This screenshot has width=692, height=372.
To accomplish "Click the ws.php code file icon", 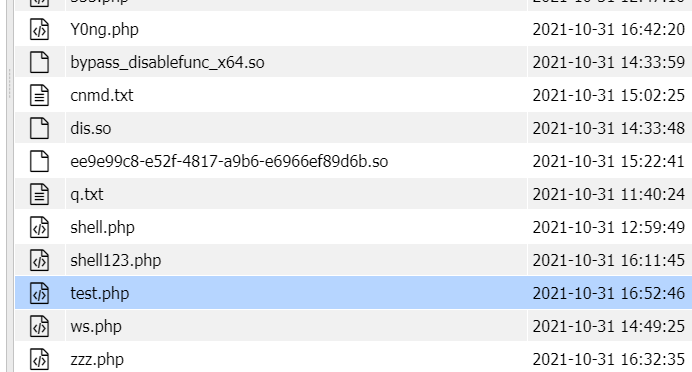I will coord(39,327).
